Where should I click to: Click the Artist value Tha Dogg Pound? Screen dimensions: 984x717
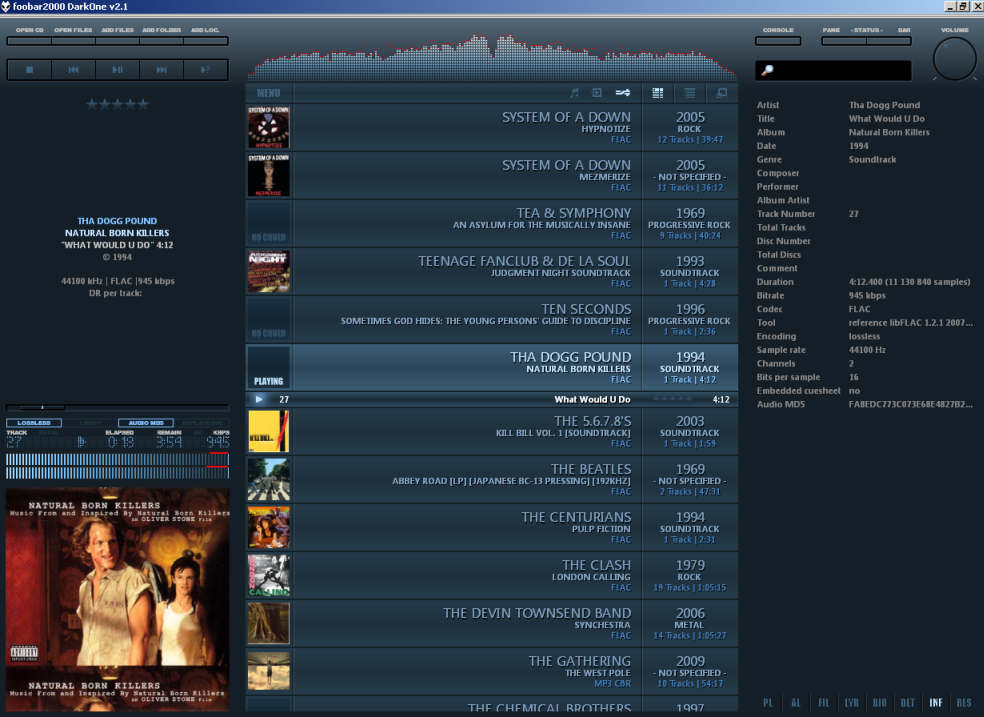[884, 105]
